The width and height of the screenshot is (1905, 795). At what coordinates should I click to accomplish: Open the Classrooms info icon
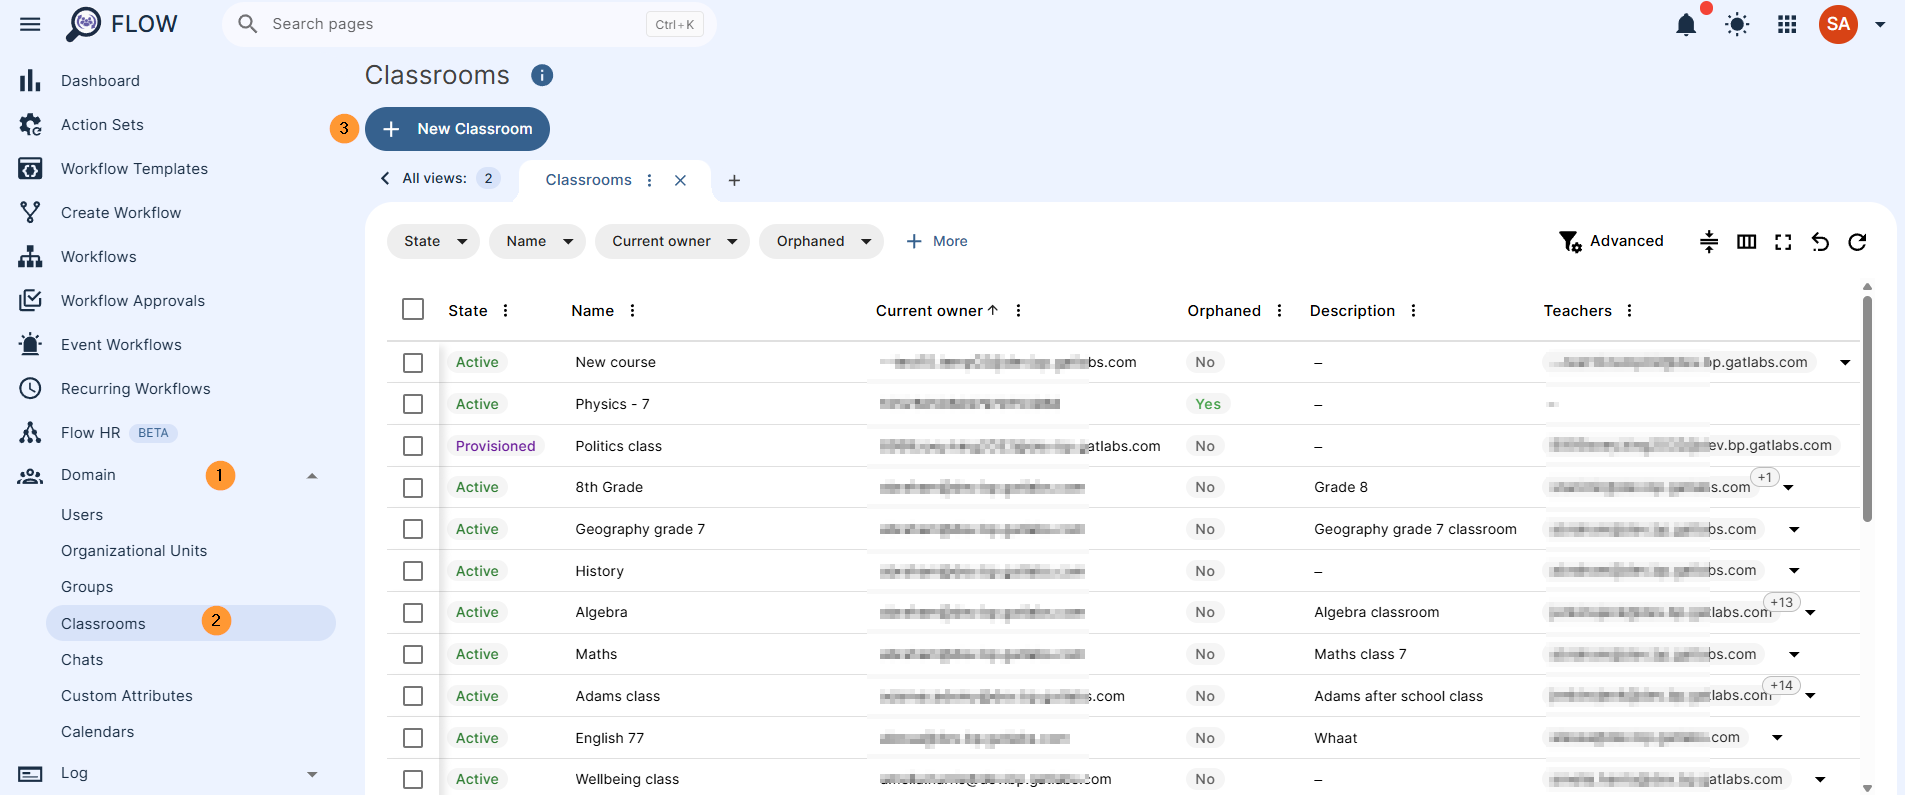click(542, 75)
